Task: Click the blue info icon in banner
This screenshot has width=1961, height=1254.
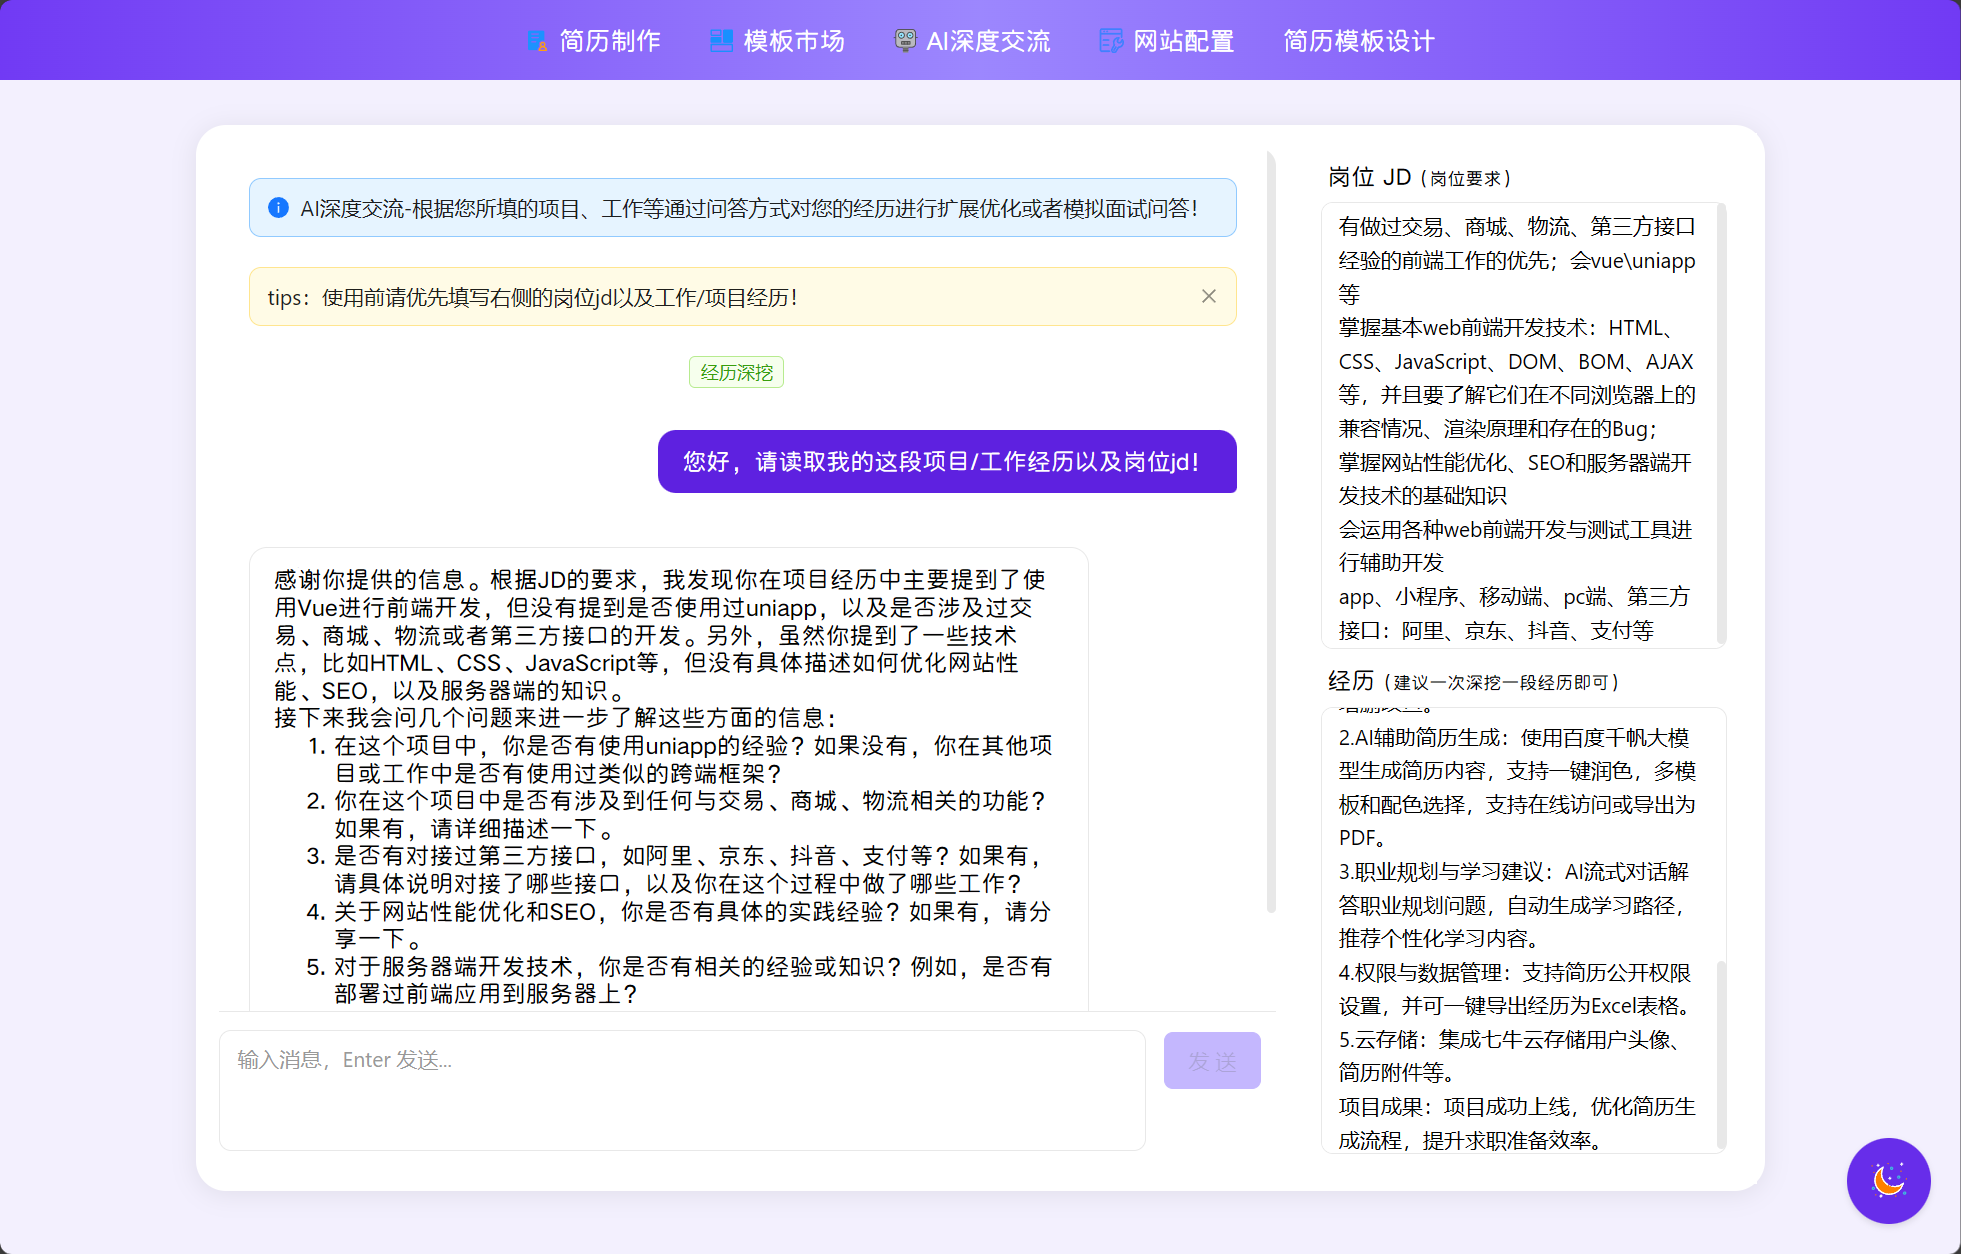Action: (x=278, y=208)
